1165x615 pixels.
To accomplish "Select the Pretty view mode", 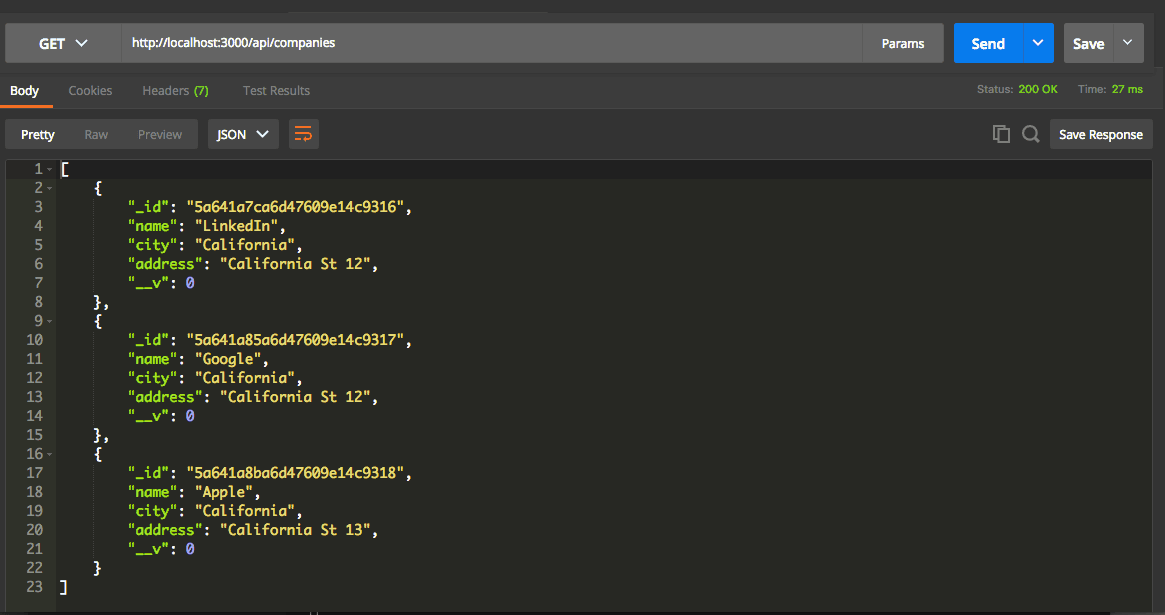I will point(38,134).
